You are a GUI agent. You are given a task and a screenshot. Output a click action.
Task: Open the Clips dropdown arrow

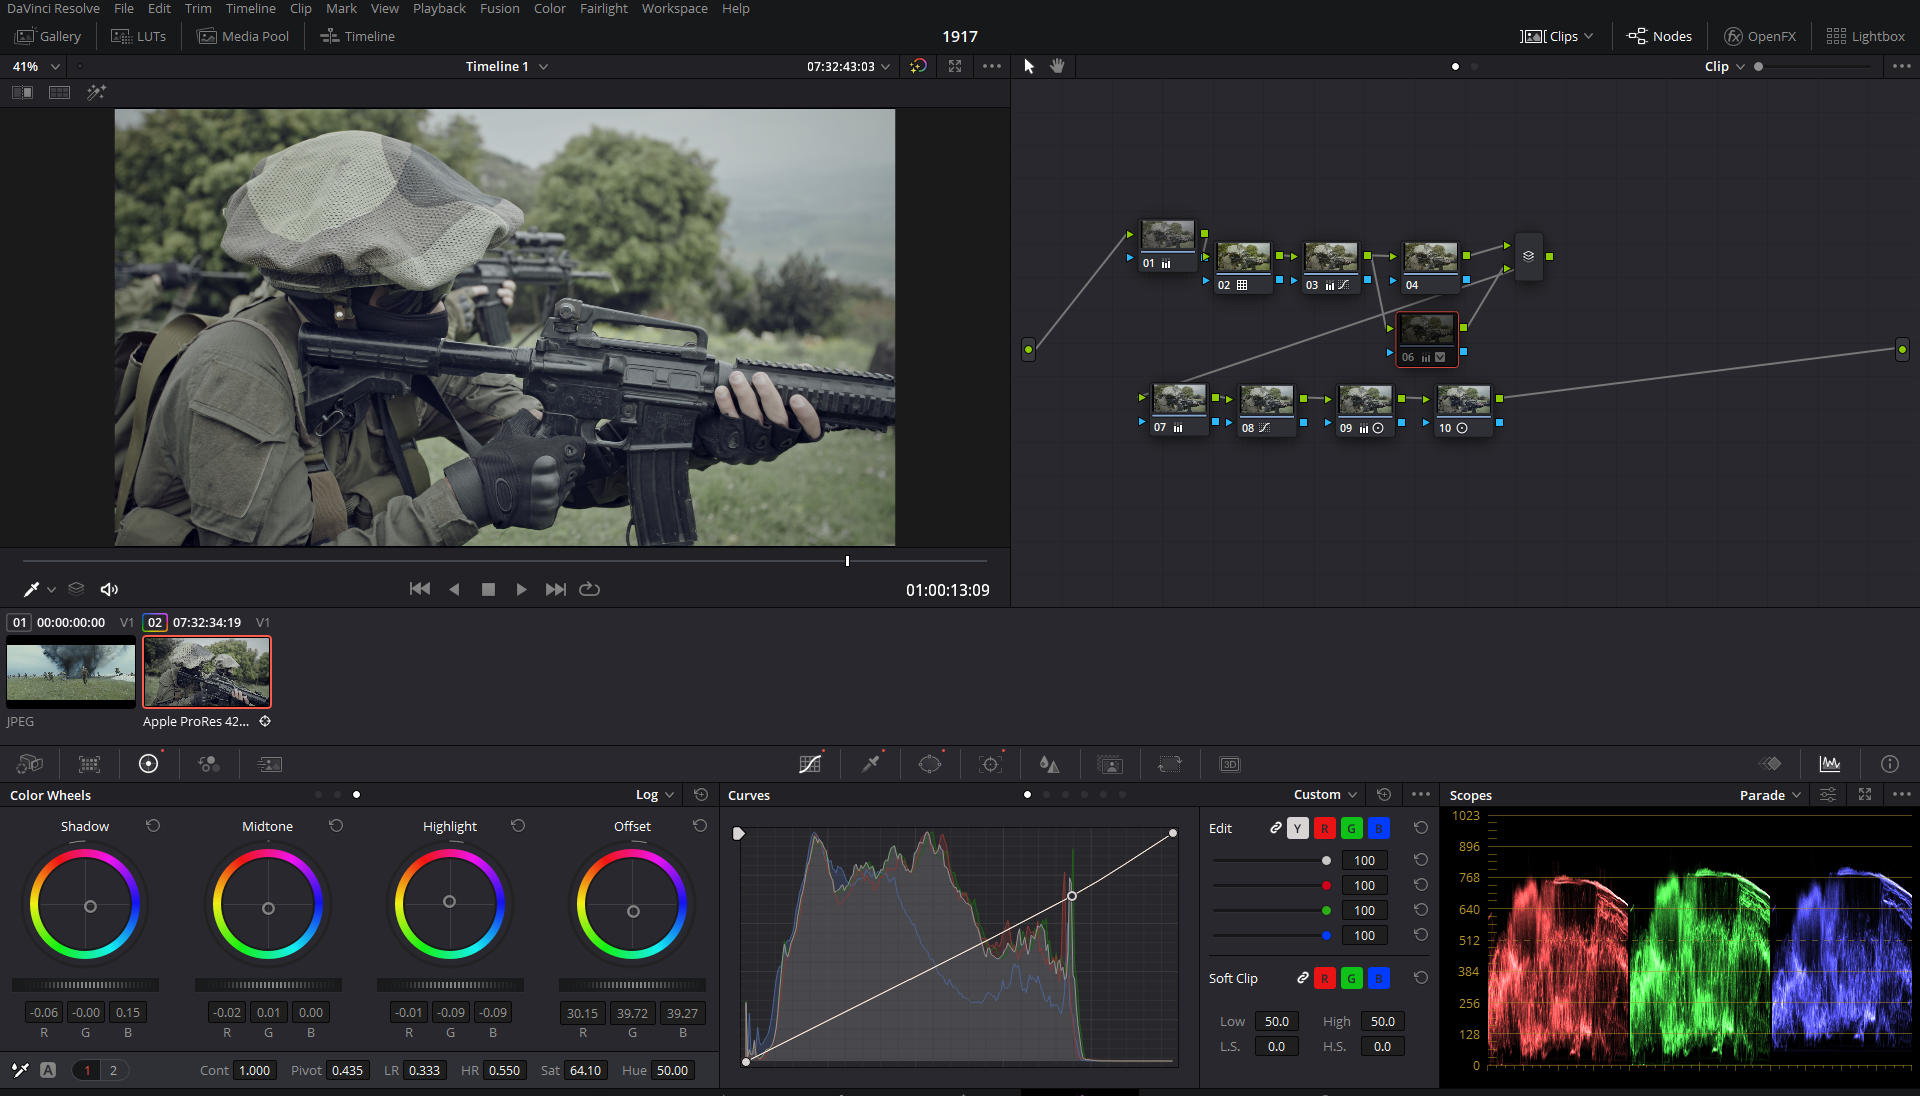[x=1589, y=36]
